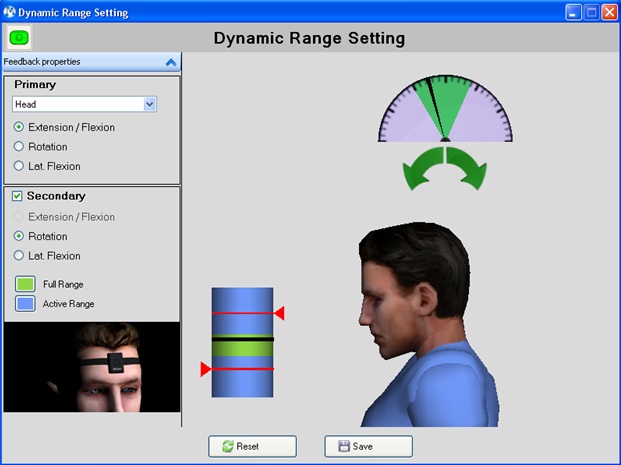This screenshot has height=465, width=621.
Task: Click the green right curved arrow
Action: coord(467,169)
